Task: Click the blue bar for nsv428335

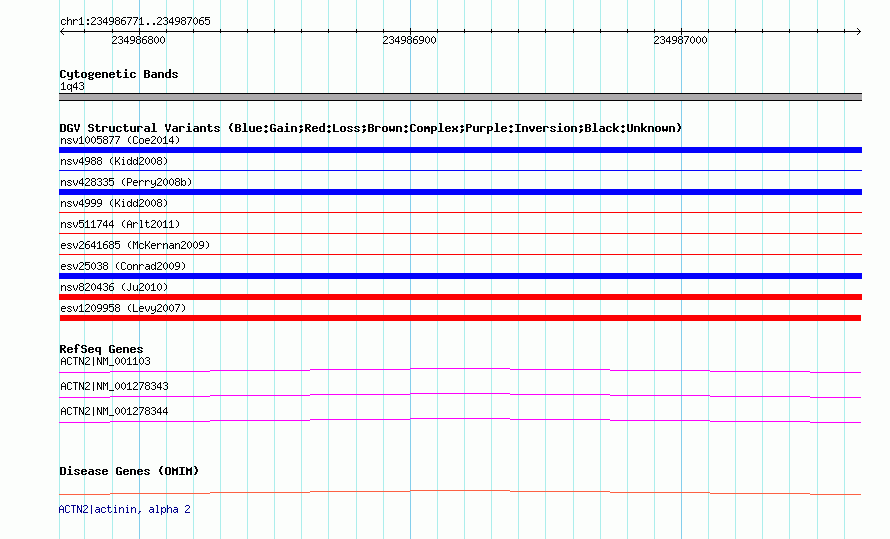Action: [x=460, y=192]
